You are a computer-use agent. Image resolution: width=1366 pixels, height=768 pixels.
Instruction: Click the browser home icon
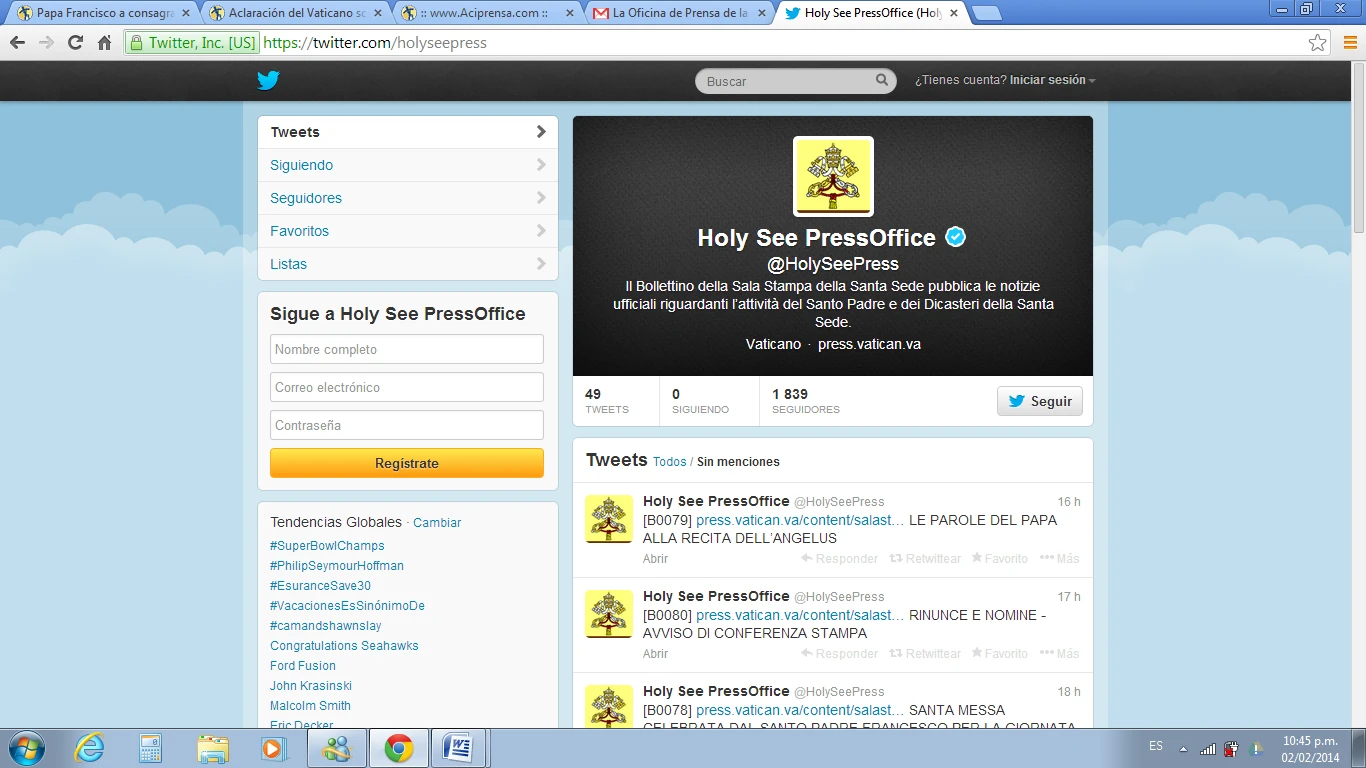(x=104, y=42)
